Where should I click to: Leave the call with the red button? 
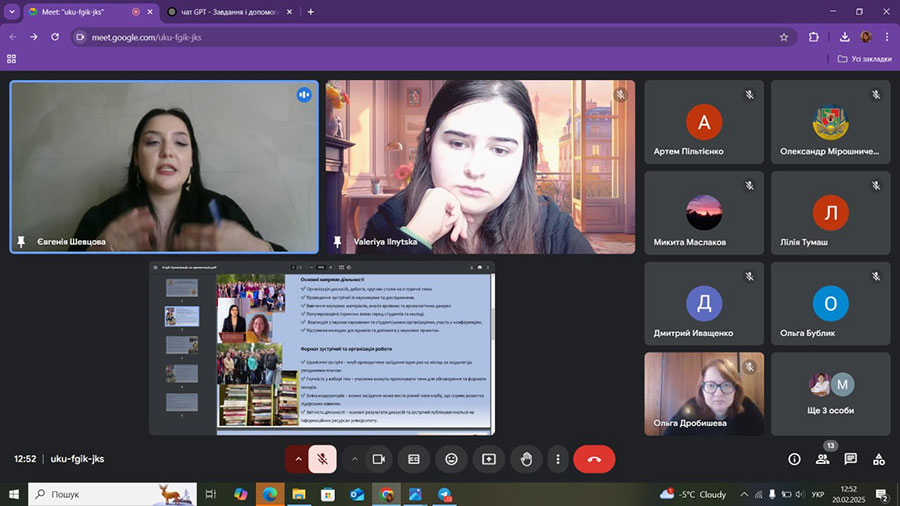tap(594, 459)
